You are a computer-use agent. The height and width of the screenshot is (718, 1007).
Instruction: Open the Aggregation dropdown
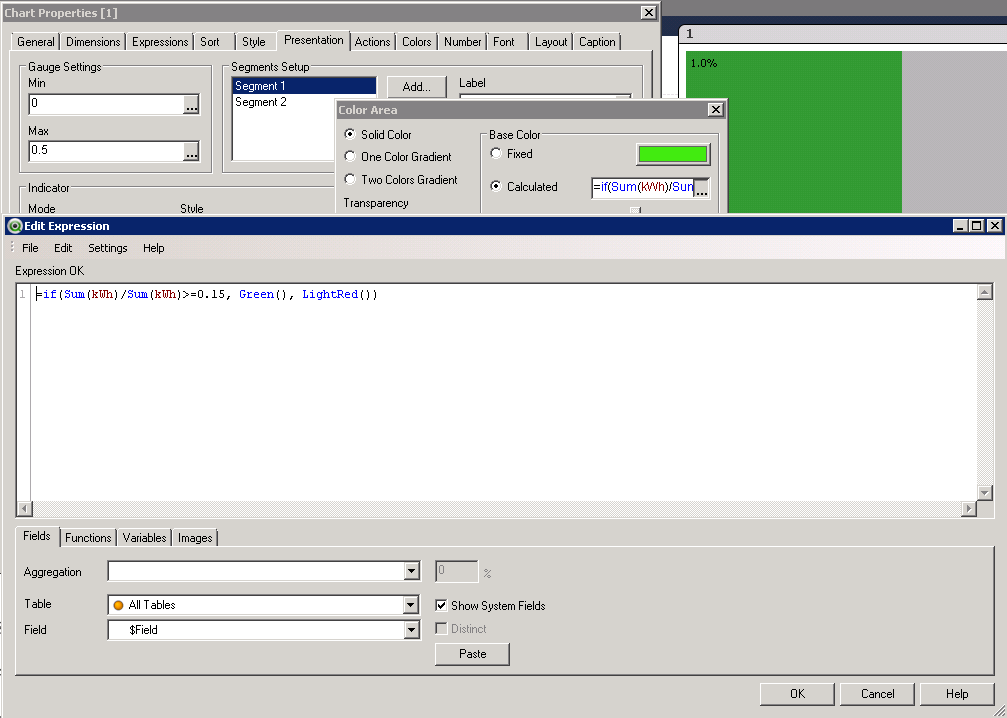pos(412,571)
